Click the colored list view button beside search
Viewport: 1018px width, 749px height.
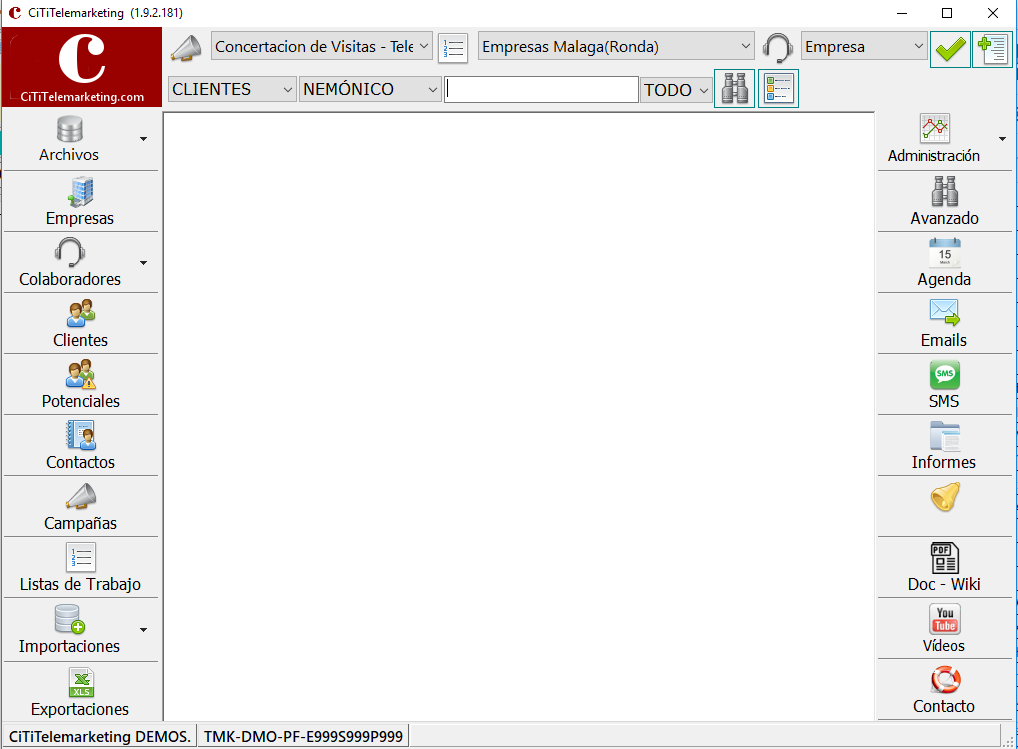click(778, 88)
